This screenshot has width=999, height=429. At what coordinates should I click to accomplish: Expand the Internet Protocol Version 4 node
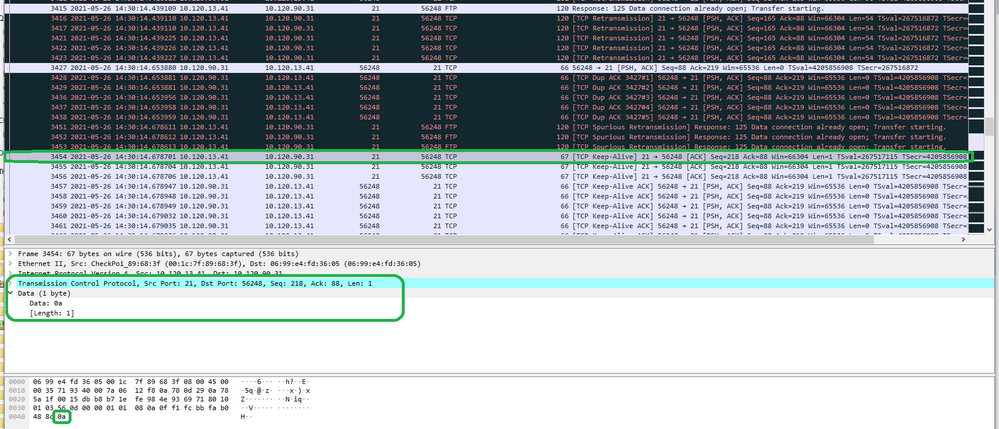[x=11, y=274]
